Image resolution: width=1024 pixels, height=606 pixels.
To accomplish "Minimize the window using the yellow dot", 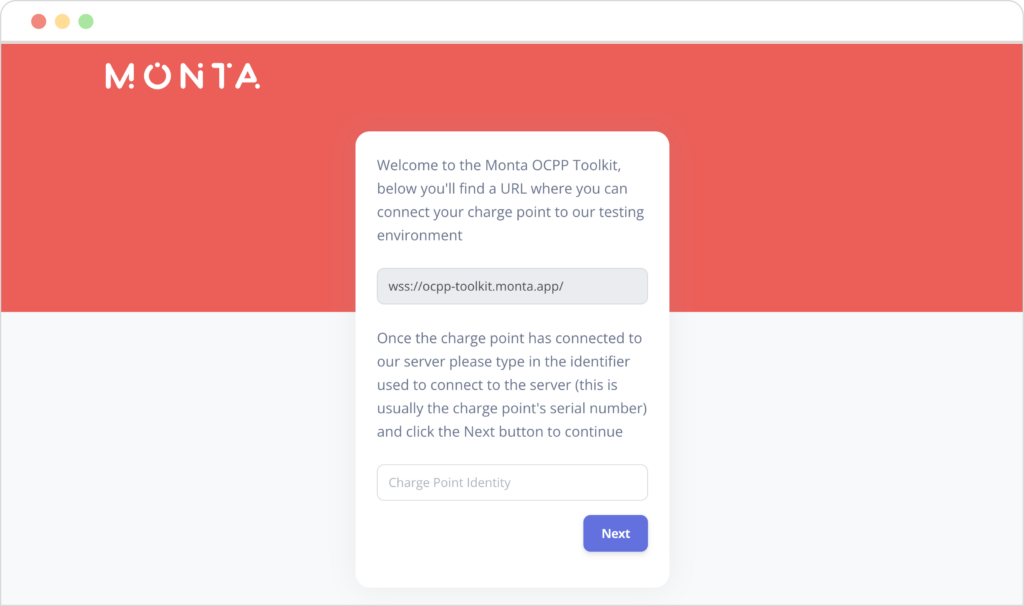I will pyautogui.click(x=62, y=22).
